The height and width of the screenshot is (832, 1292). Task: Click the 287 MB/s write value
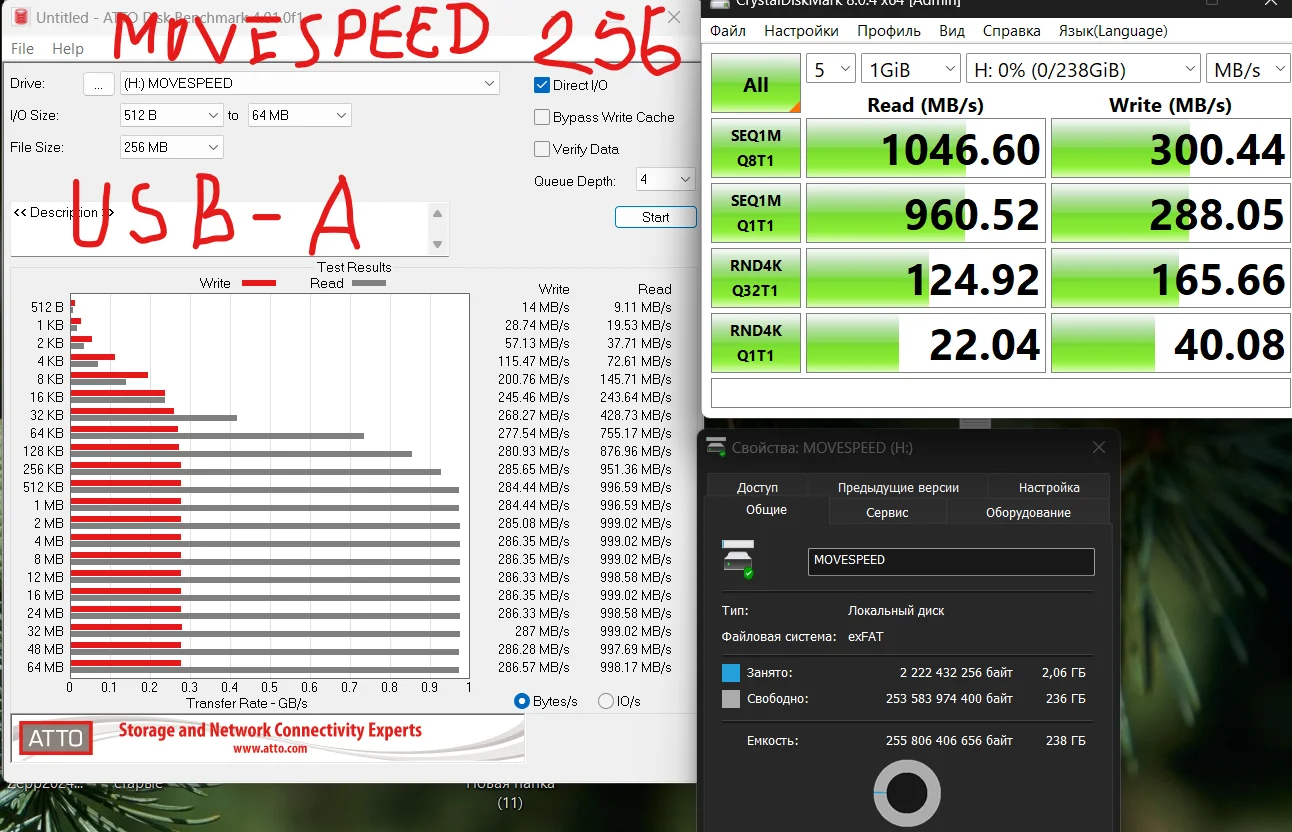pyautogui.click(x=543, y=631)
